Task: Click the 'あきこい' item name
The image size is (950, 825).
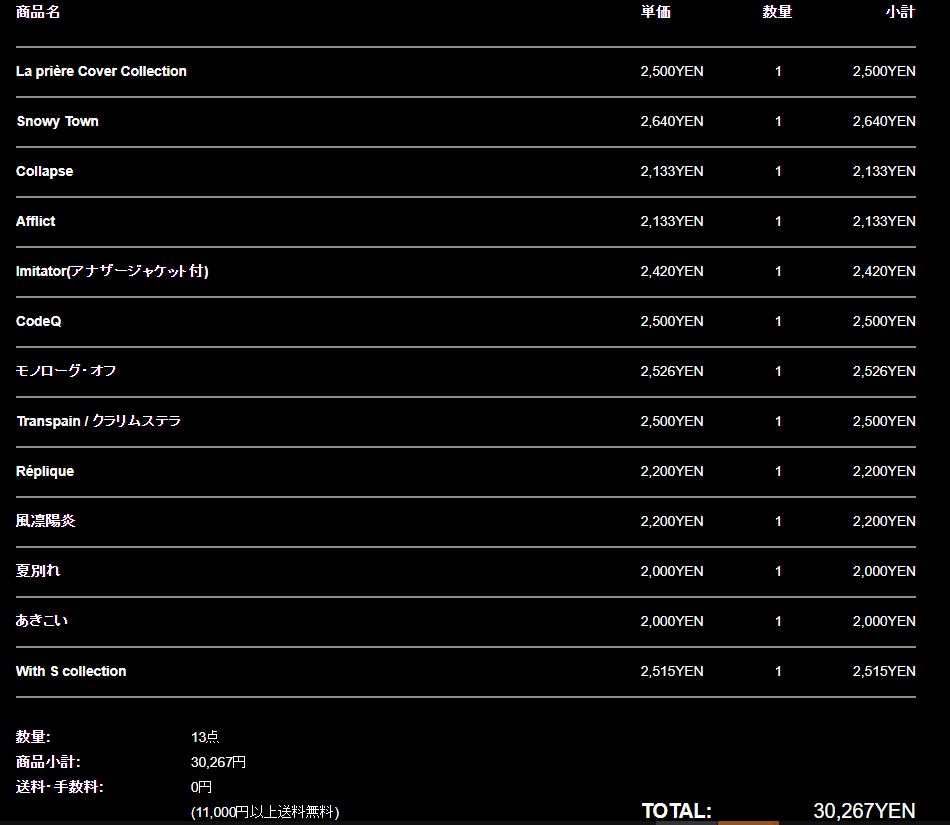Action: [41, 621]
